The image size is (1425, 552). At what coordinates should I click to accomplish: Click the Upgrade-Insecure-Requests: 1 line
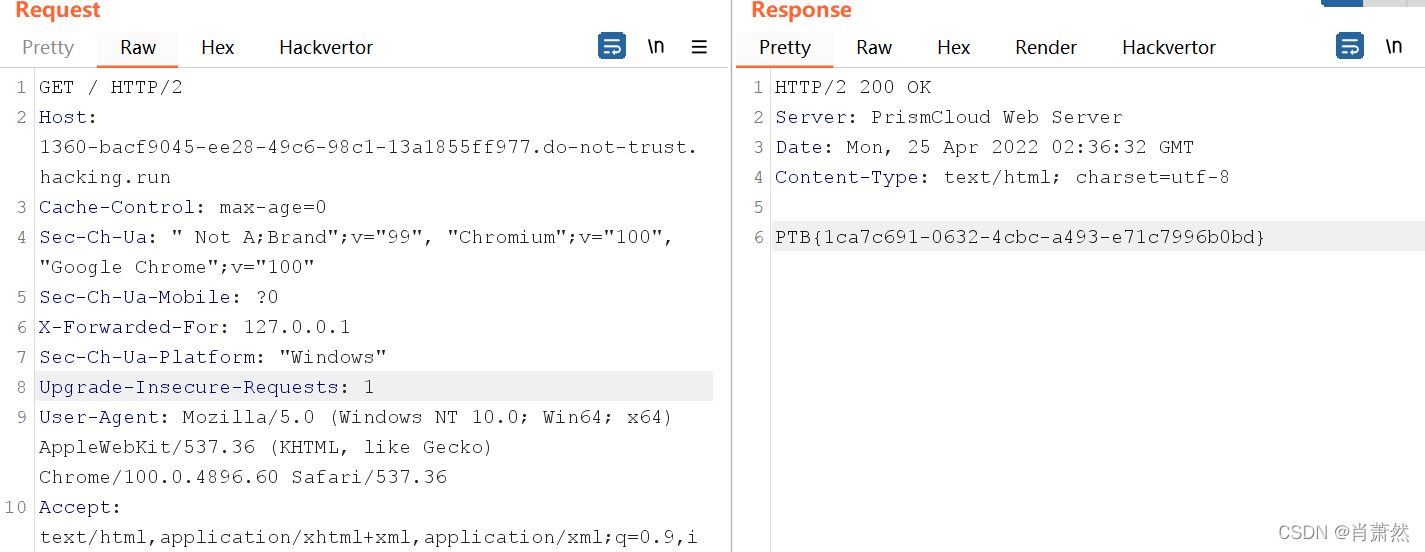pos(207,387)
